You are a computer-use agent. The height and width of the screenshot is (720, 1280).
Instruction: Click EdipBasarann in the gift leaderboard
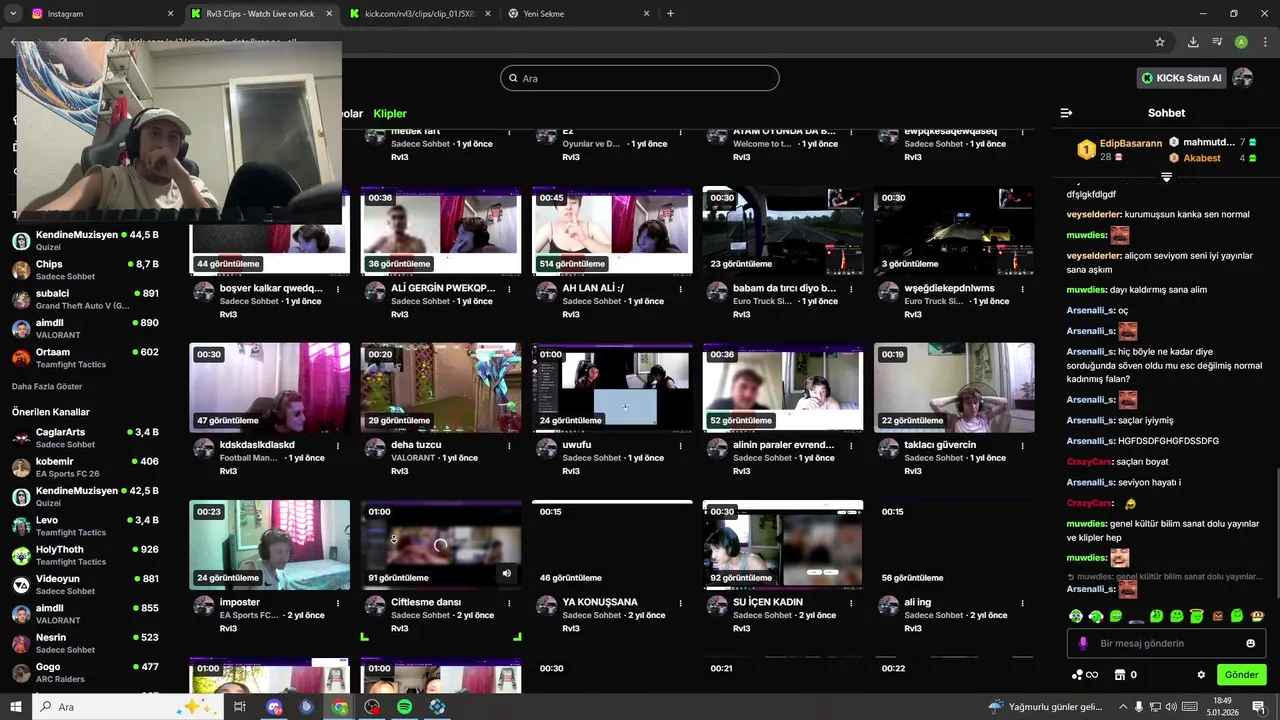[x=1130, y=144]
